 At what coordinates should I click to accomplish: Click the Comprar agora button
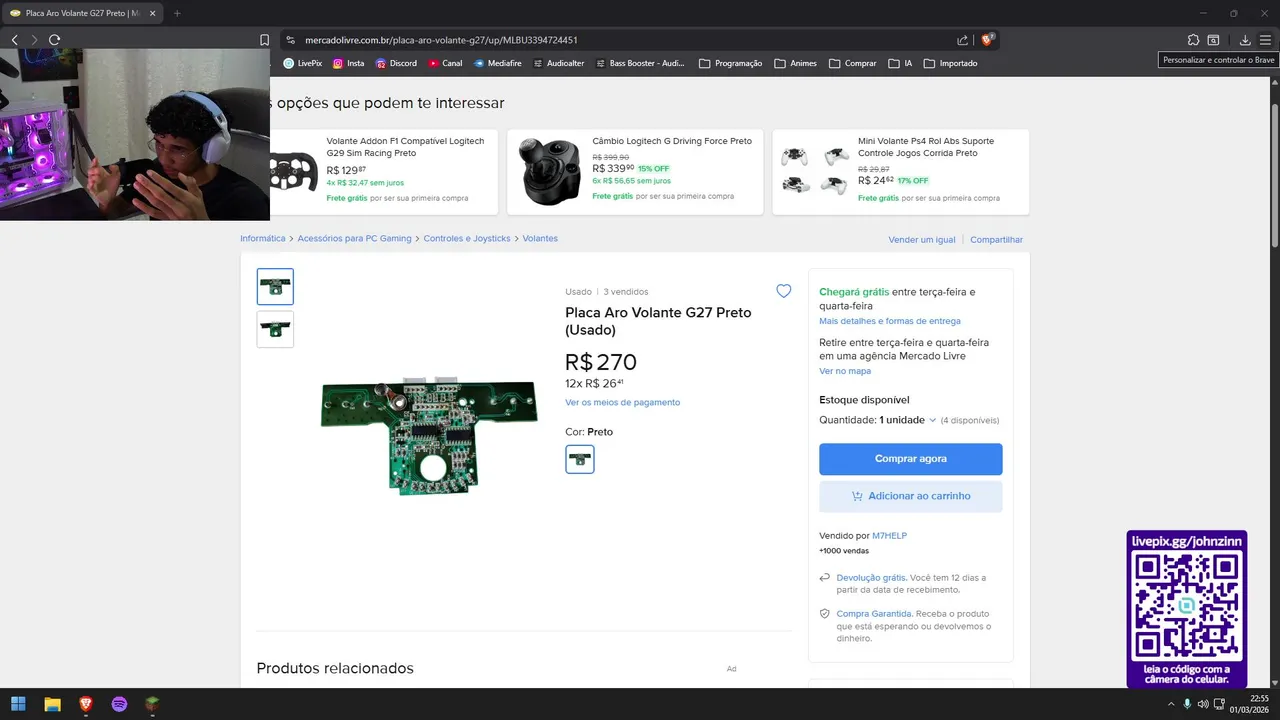point(910,459)
